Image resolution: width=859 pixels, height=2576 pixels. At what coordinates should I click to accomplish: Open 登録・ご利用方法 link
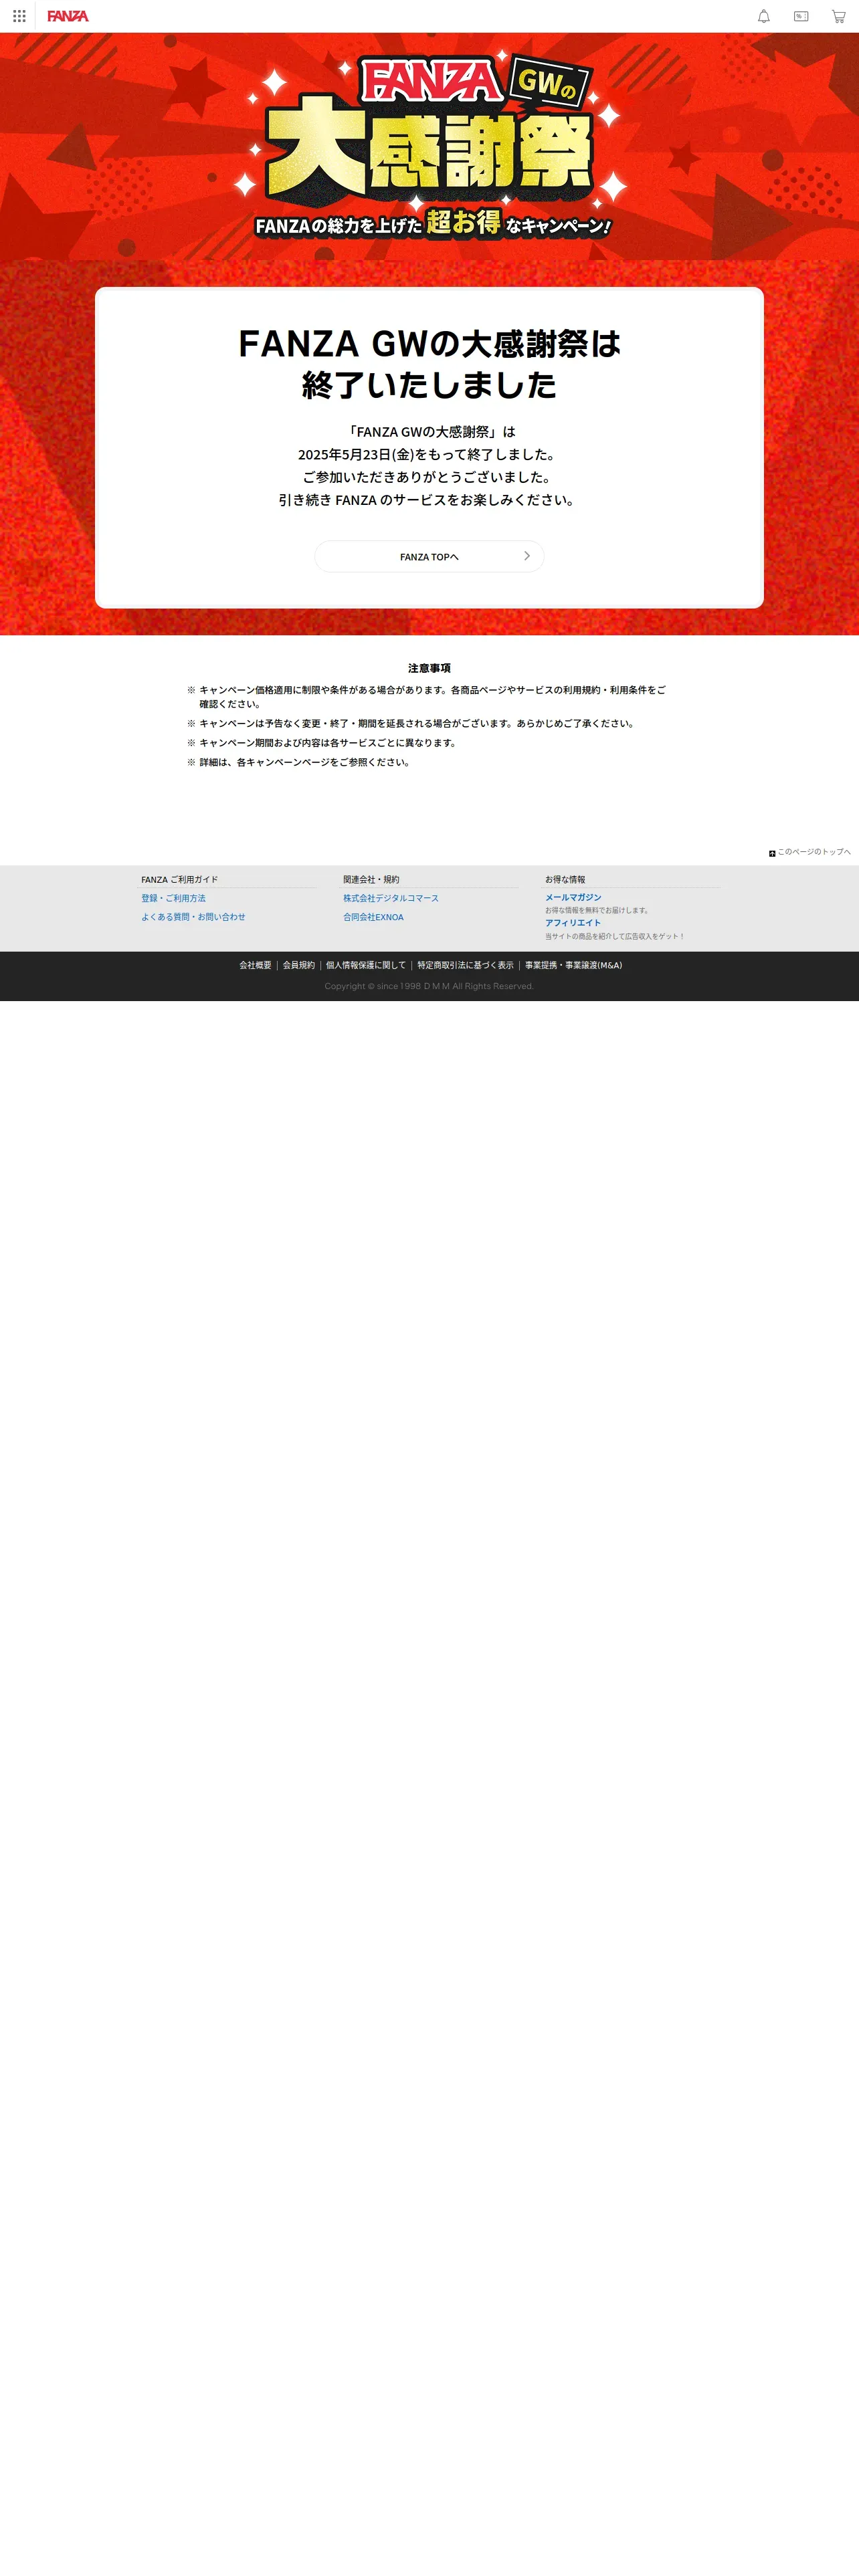[x=173, y=898]
